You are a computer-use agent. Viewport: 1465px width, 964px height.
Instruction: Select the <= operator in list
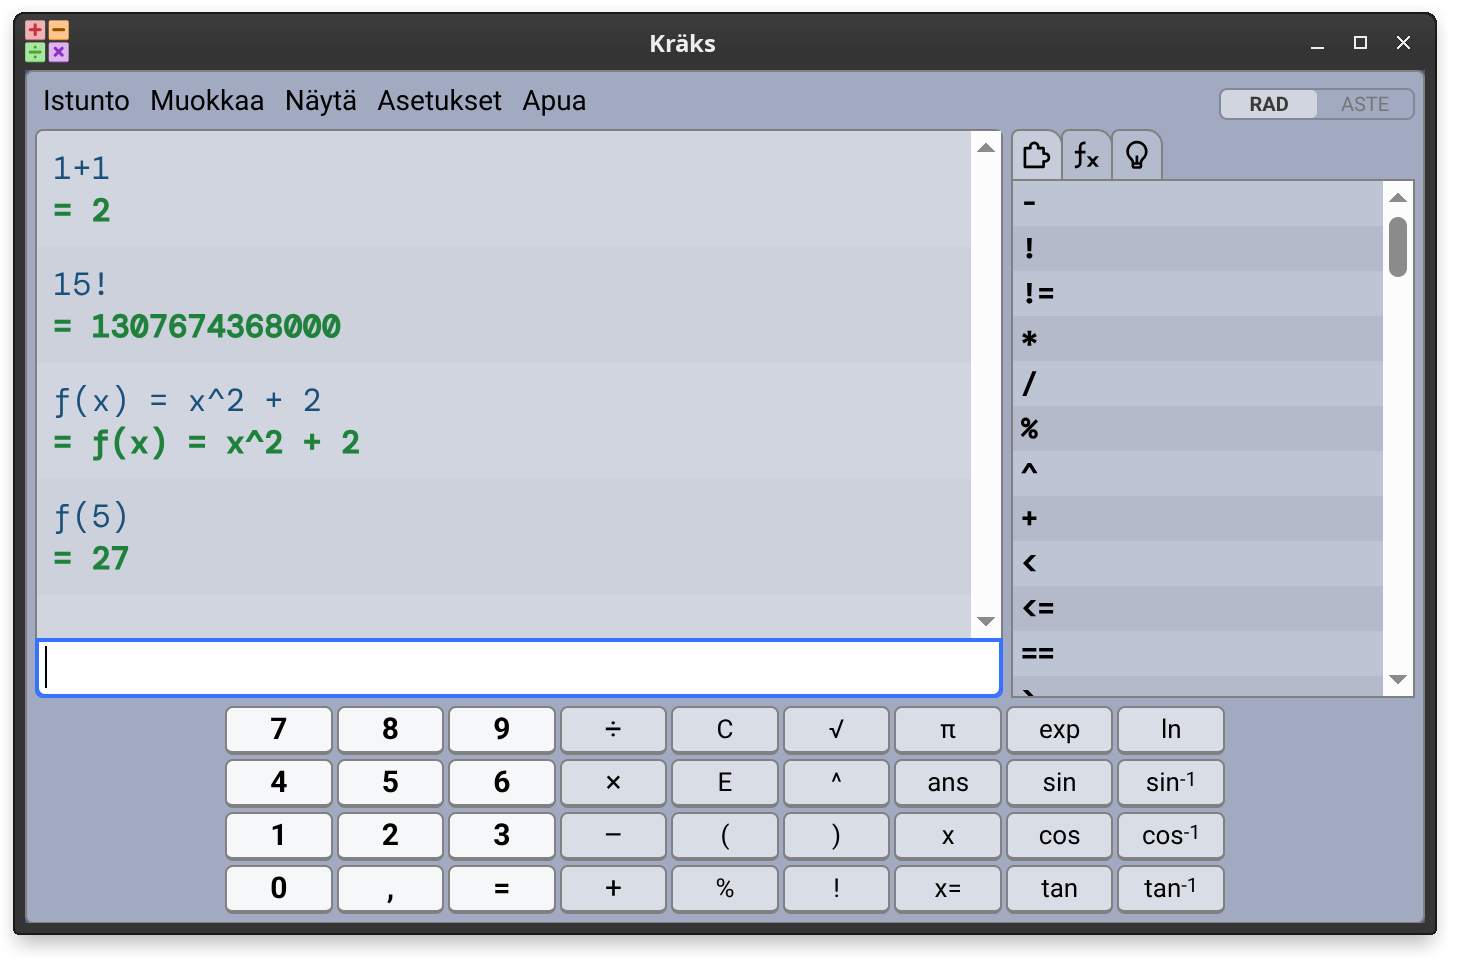[x=1198, y=608]
